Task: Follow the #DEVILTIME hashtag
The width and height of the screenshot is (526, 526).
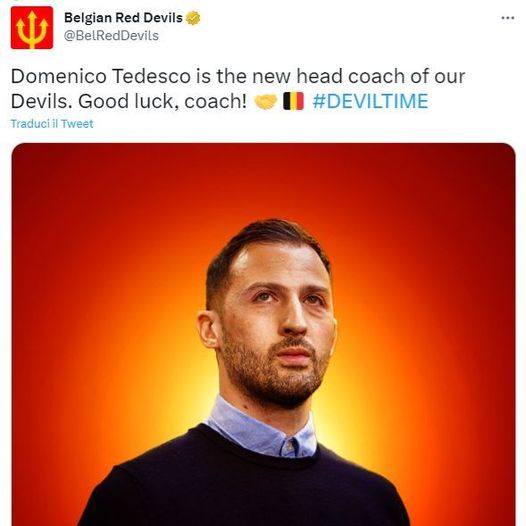Action: [x=370, y=101]
